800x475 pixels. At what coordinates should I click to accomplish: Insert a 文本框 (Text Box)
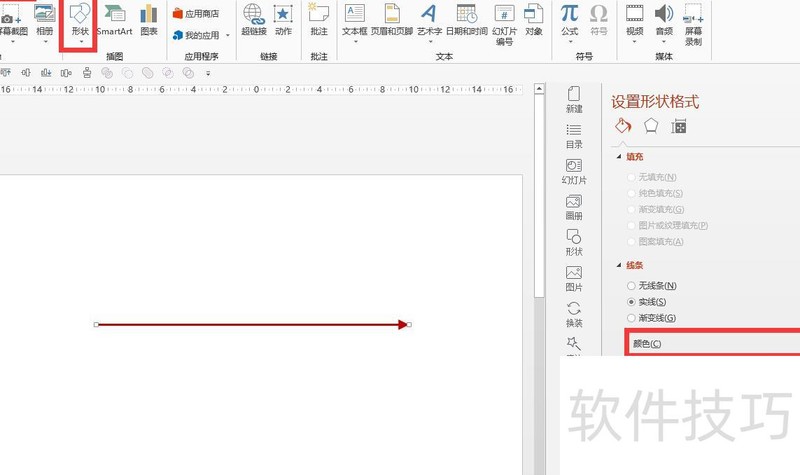354,21
